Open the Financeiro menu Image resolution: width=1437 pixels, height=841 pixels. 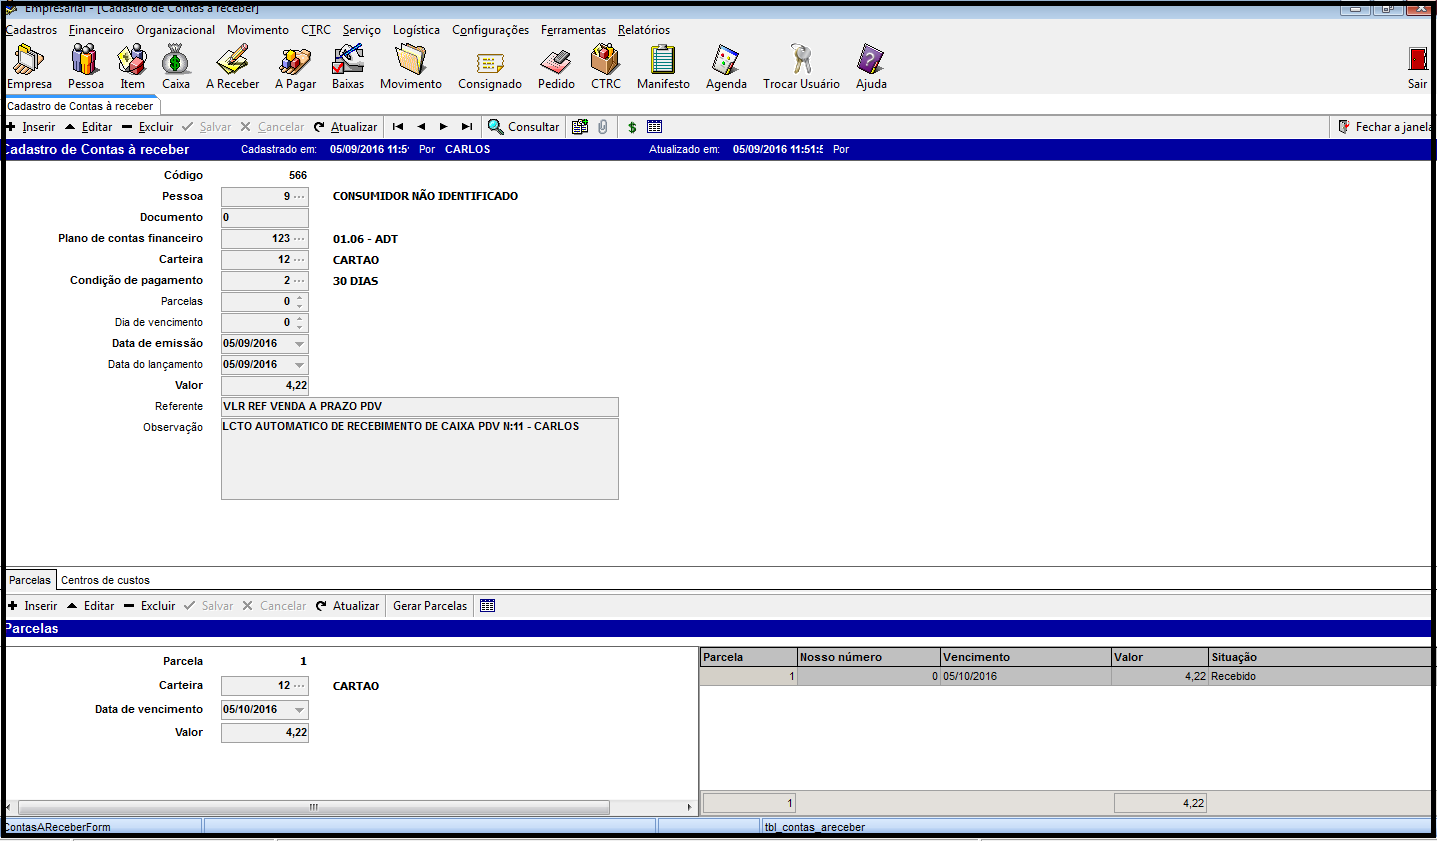click(96, 30)
